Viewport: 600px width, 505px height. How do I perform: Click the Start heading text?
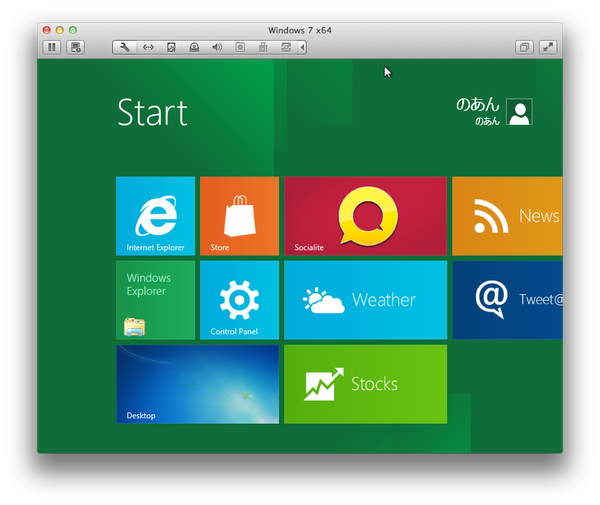[x=152, y=112]
